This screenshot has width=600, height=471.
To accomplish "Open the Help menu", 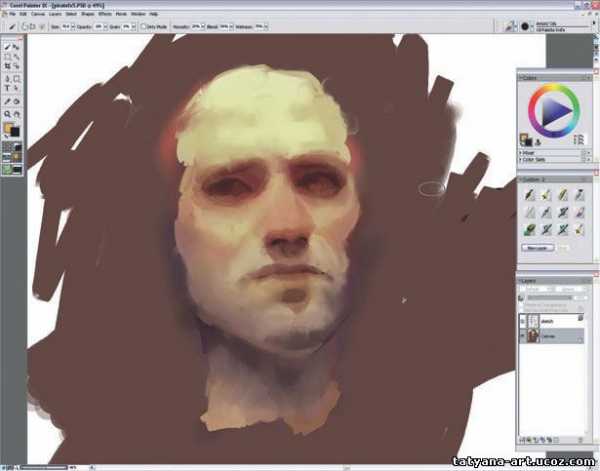I will pos(153,14).
